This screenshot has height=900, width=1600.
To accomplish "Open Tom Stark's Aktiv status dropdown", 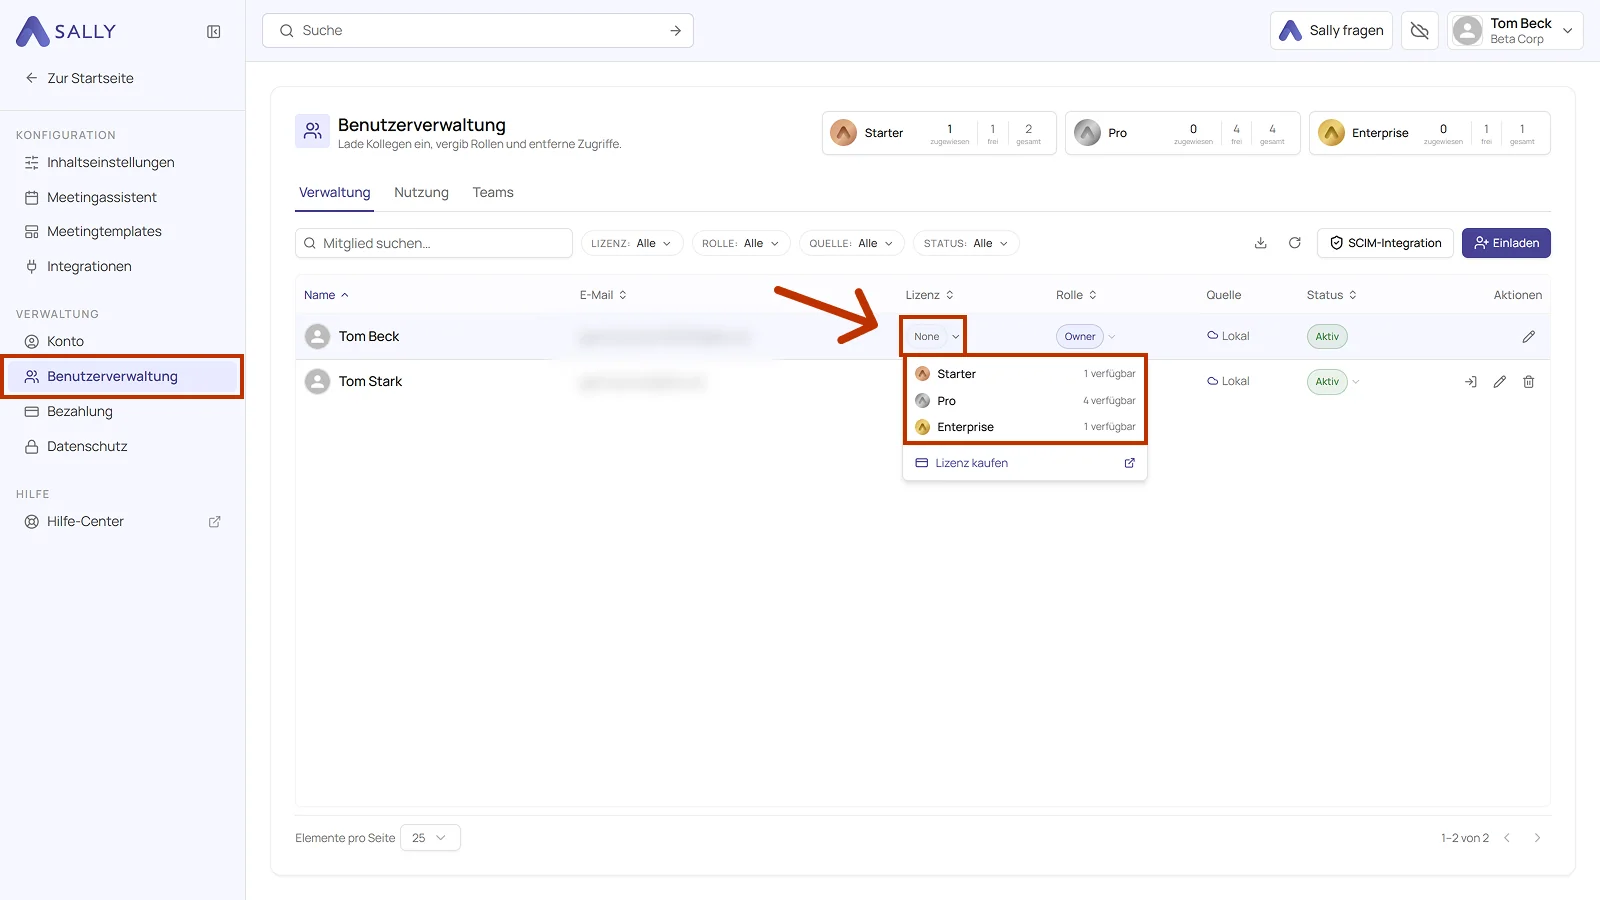I will (x=1334, y=382).
